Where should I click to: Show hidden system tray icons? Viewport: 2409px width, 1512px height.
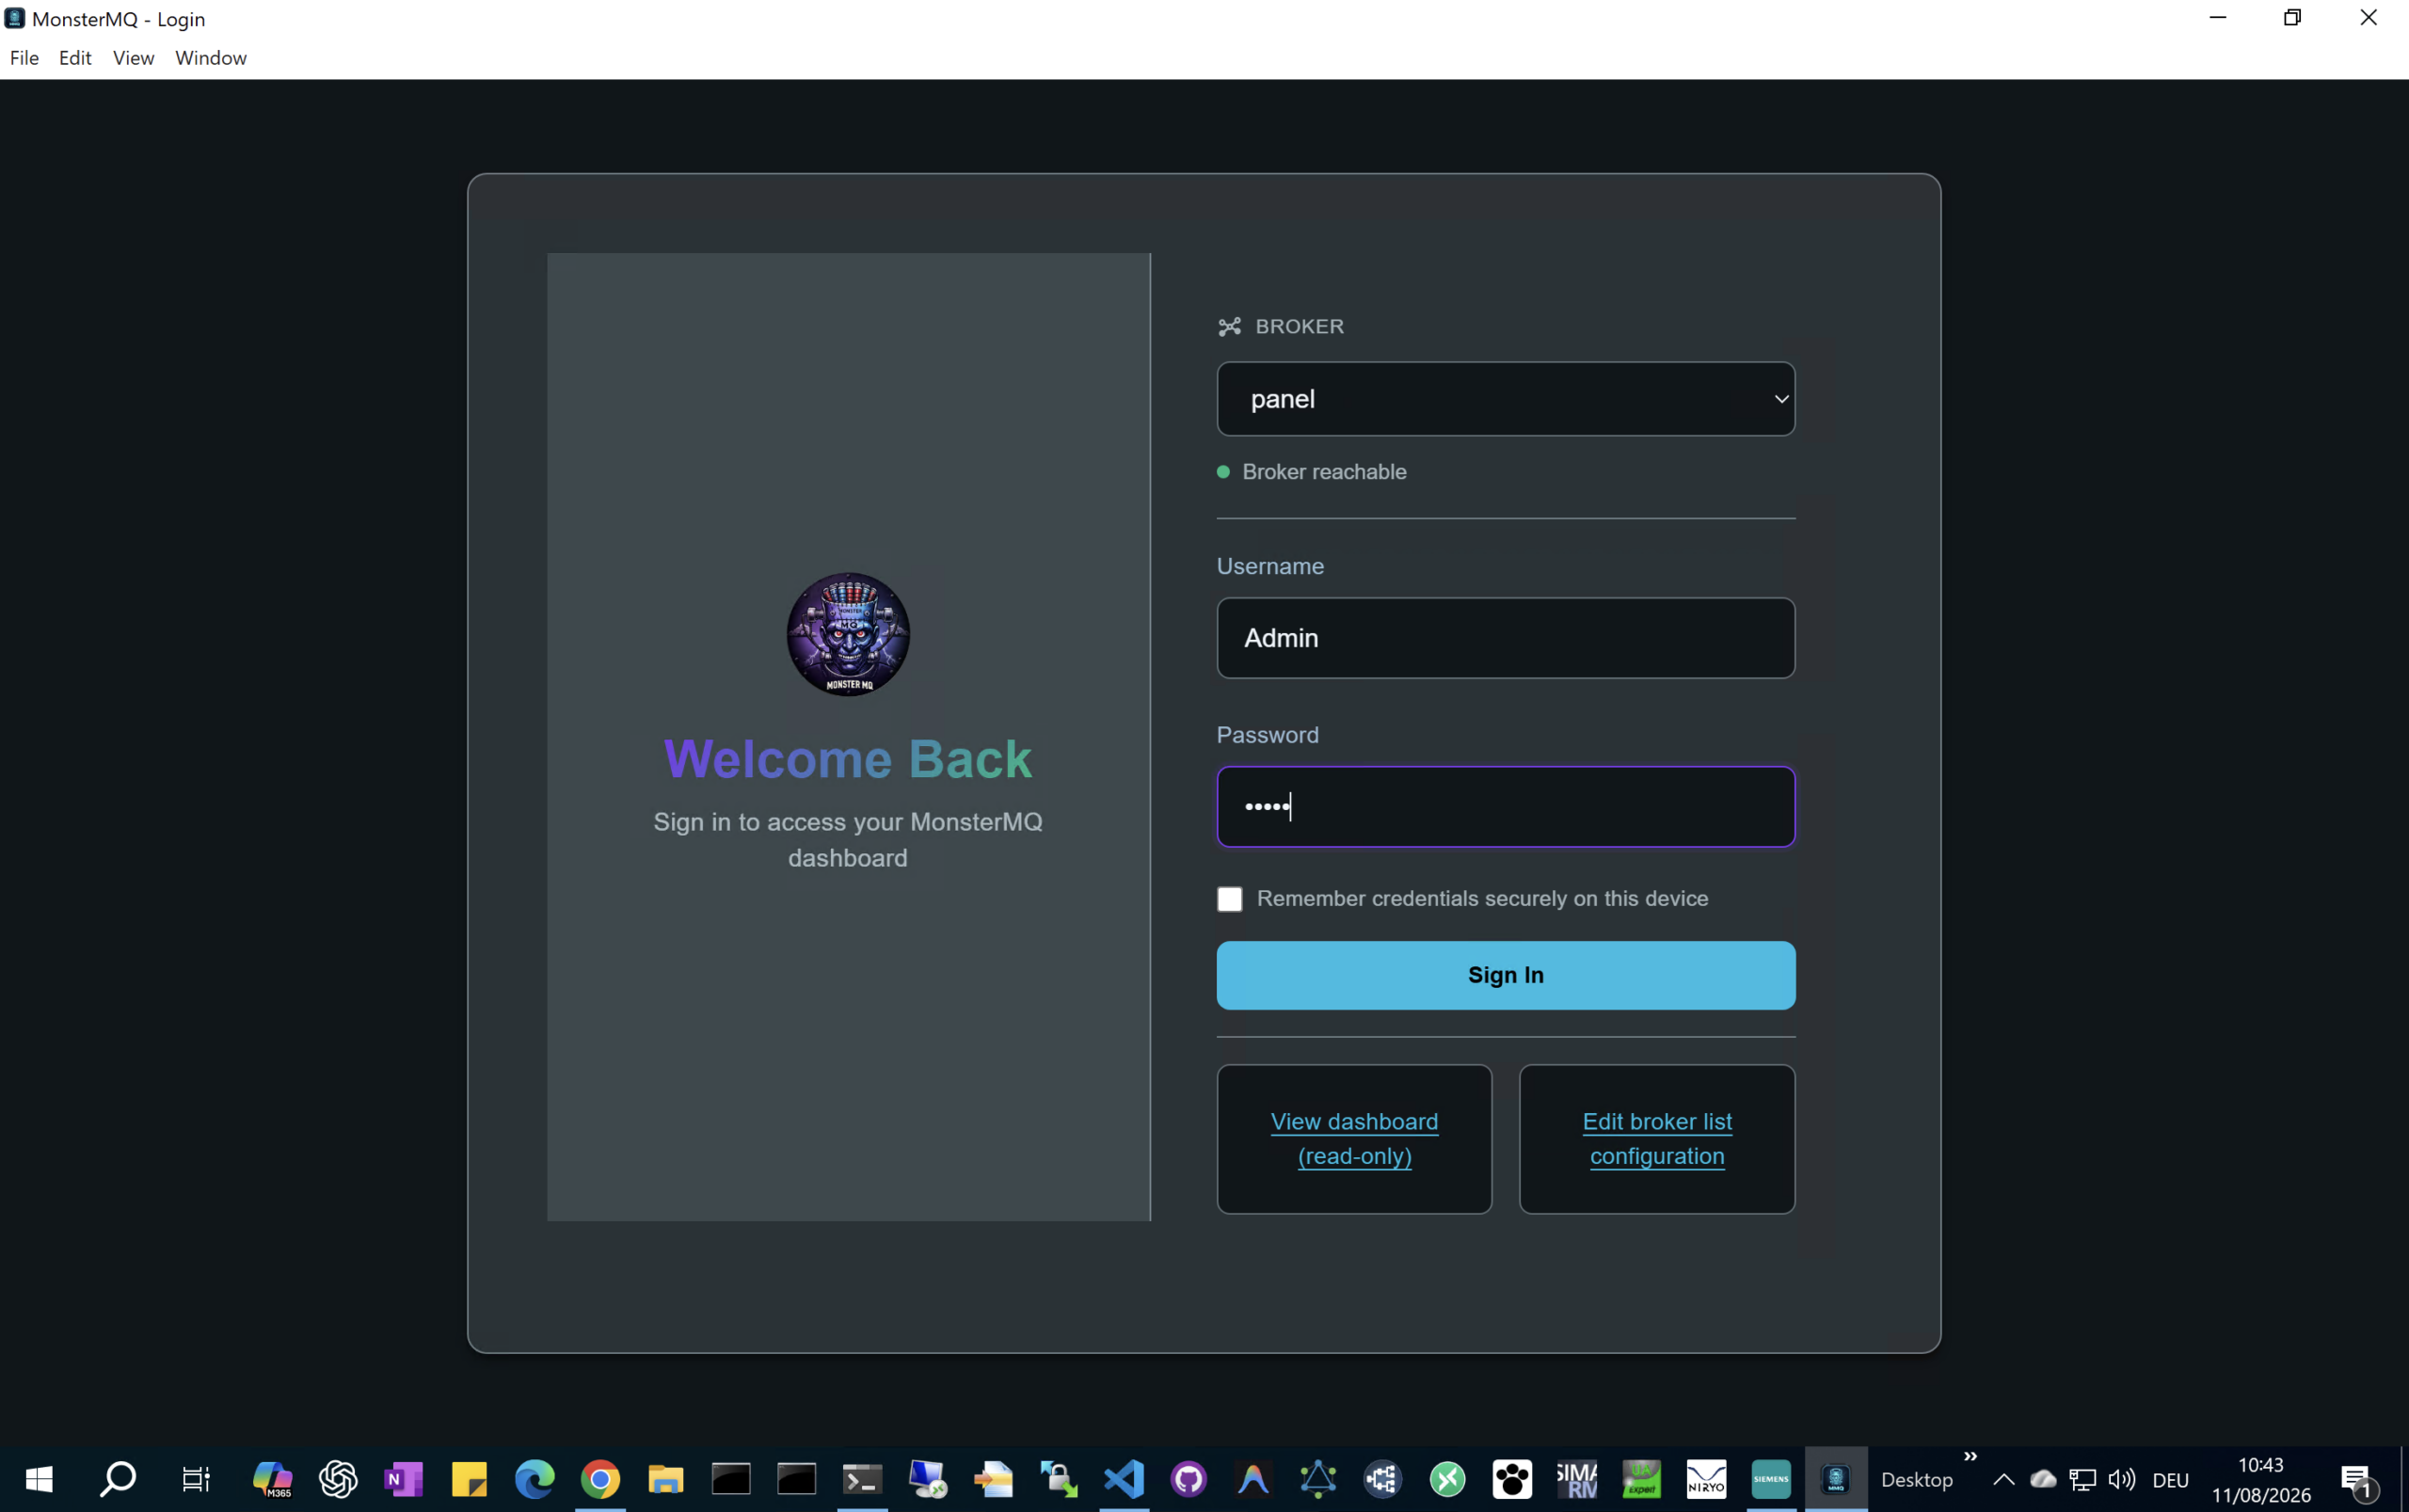[x=2003, y=1479]
